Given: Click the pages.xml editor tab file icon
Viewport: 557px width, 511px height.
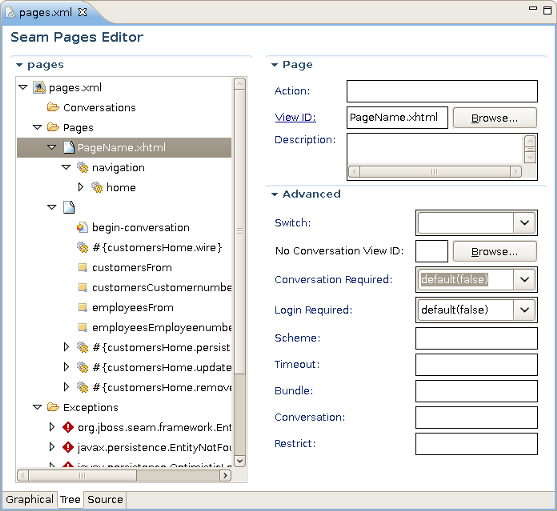Looking at the screenshot, I should pyautogui.click(x=11, y=13).
